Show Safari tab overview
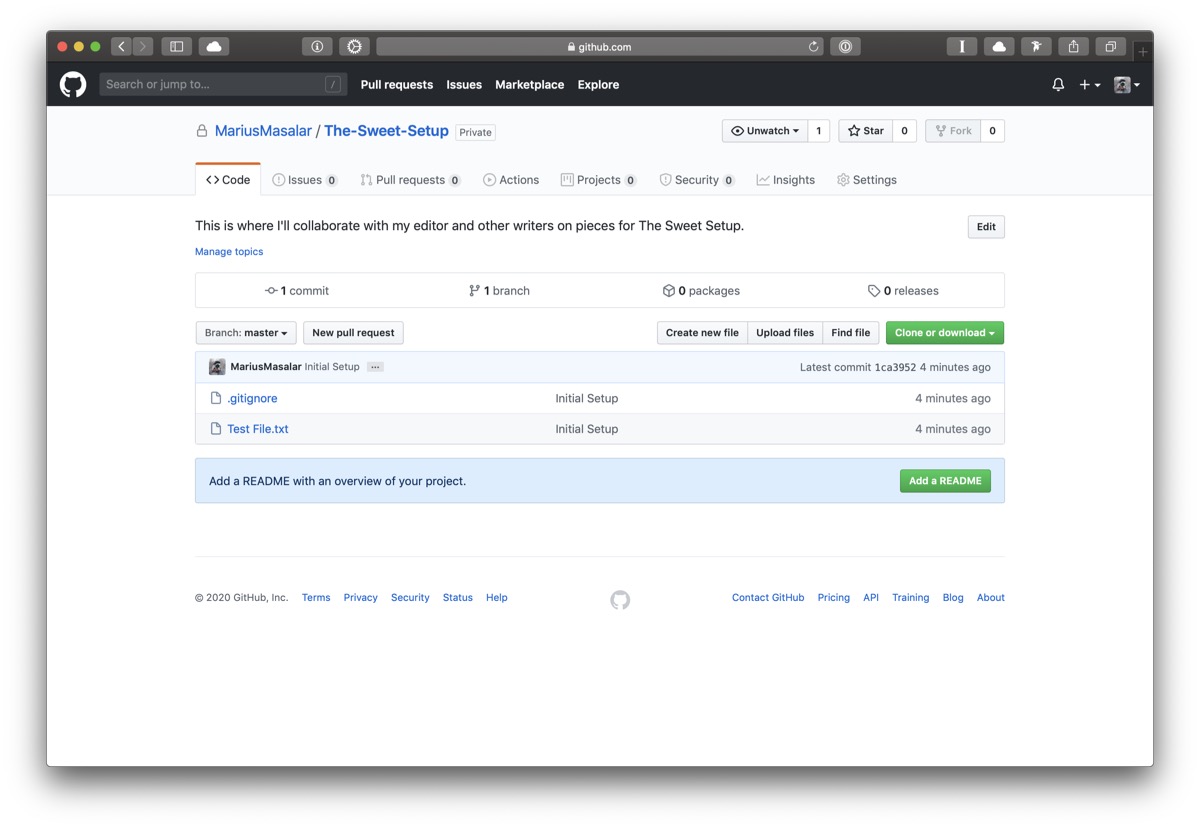 (x=1110, y=46)
